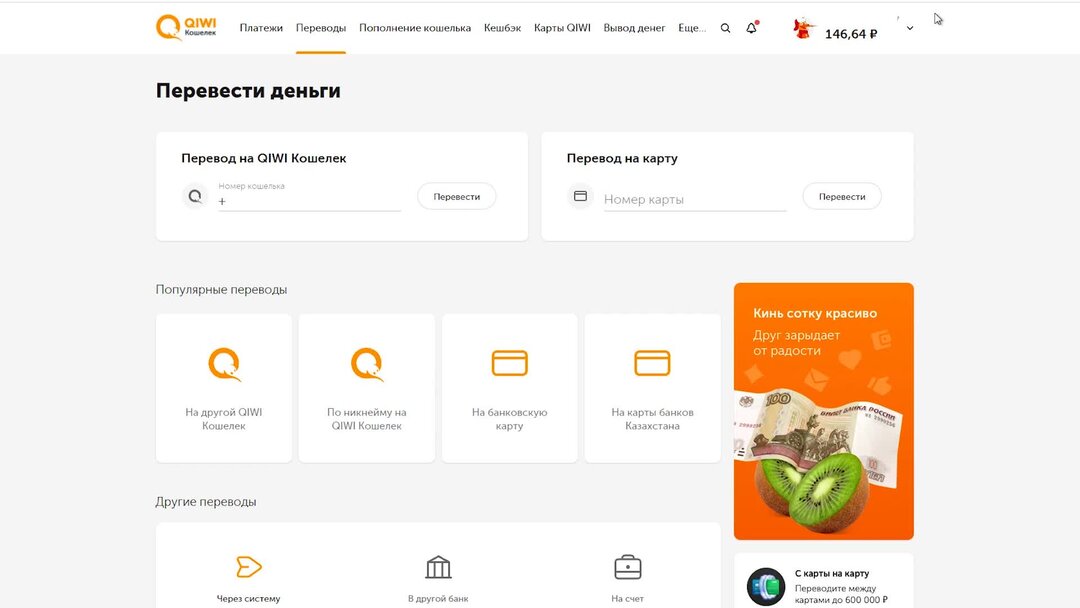Open the Кинь сотку красиво promo banner
Viewport: 1080px width, 608px height.
[824, 411]
